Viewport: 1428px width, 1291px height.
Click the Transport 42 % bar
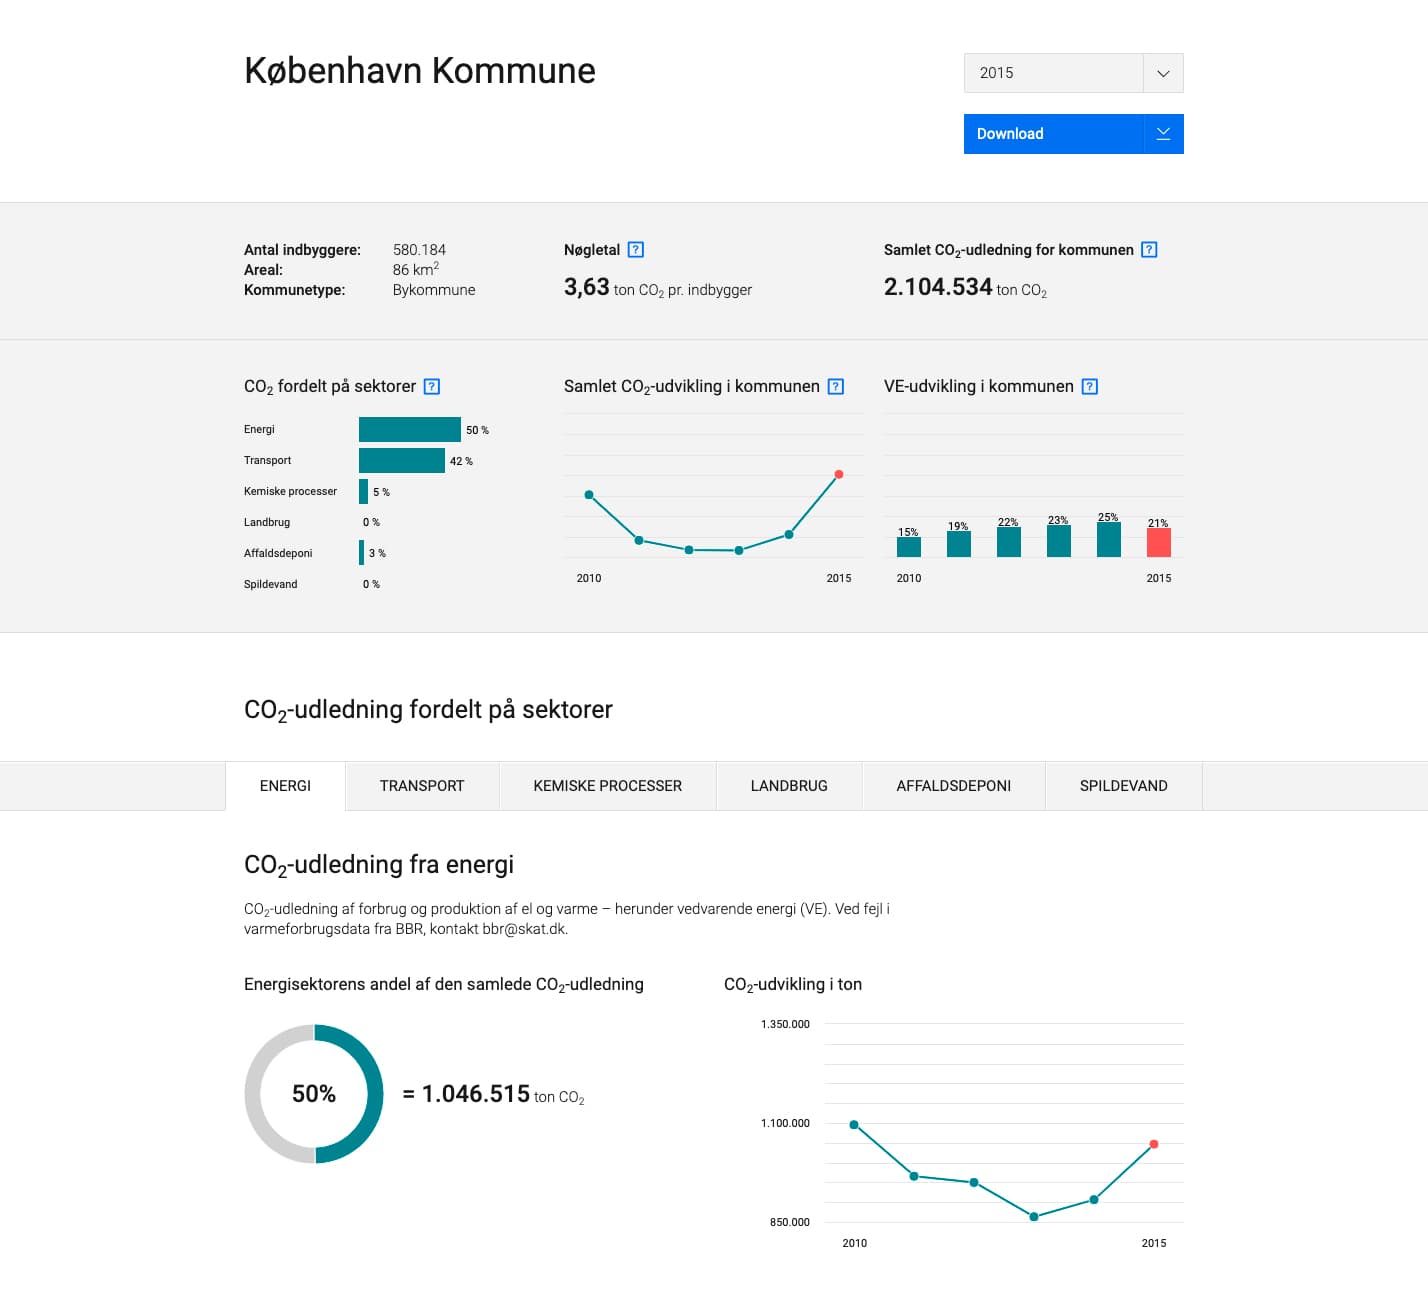click(402, 460)
